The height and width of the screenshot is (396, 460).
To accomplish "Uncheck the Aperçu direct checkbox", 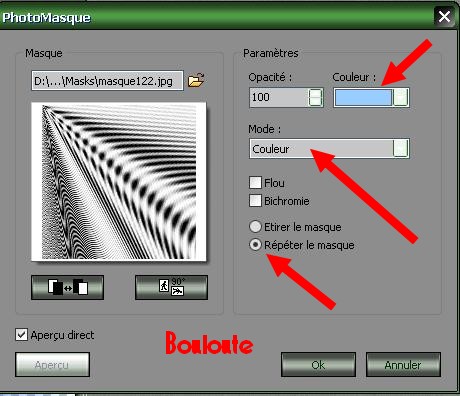I will pyautogui.click(x=21, y=335).
